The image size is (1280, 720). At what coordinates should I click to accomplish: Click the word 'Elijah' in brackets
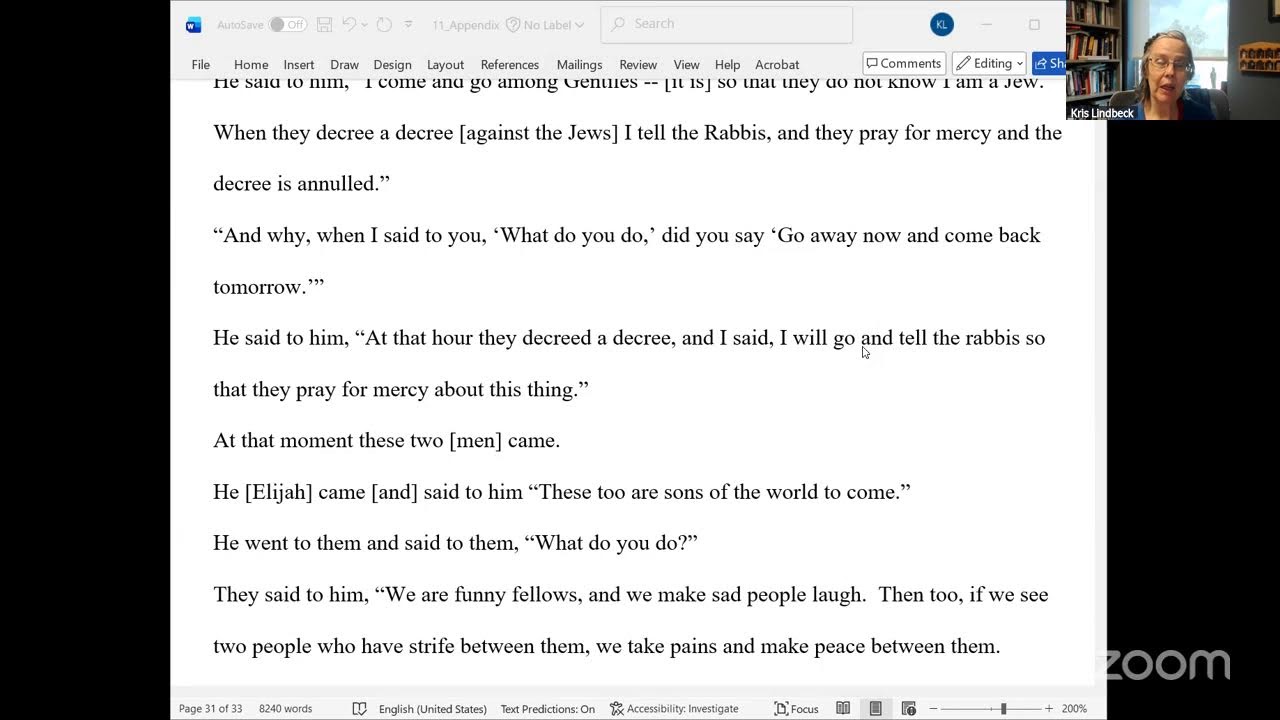pos(279,492)
